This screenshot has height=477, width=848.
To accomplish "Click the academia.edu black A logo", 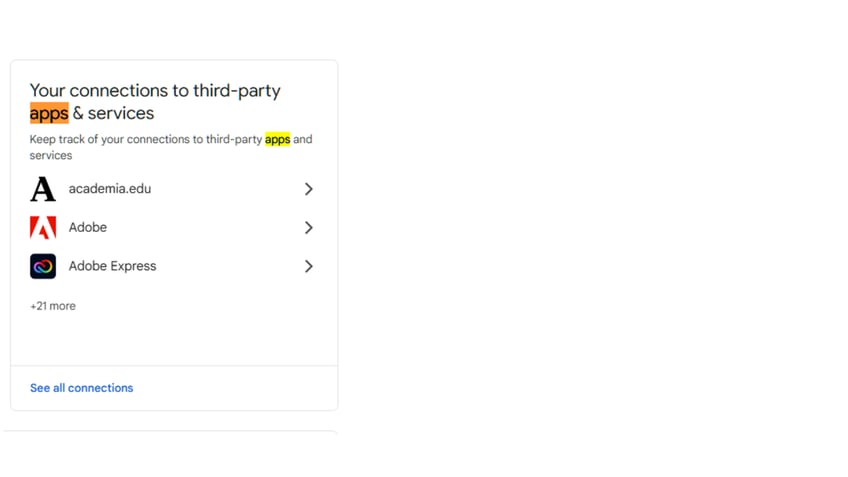I will point(43,189).
